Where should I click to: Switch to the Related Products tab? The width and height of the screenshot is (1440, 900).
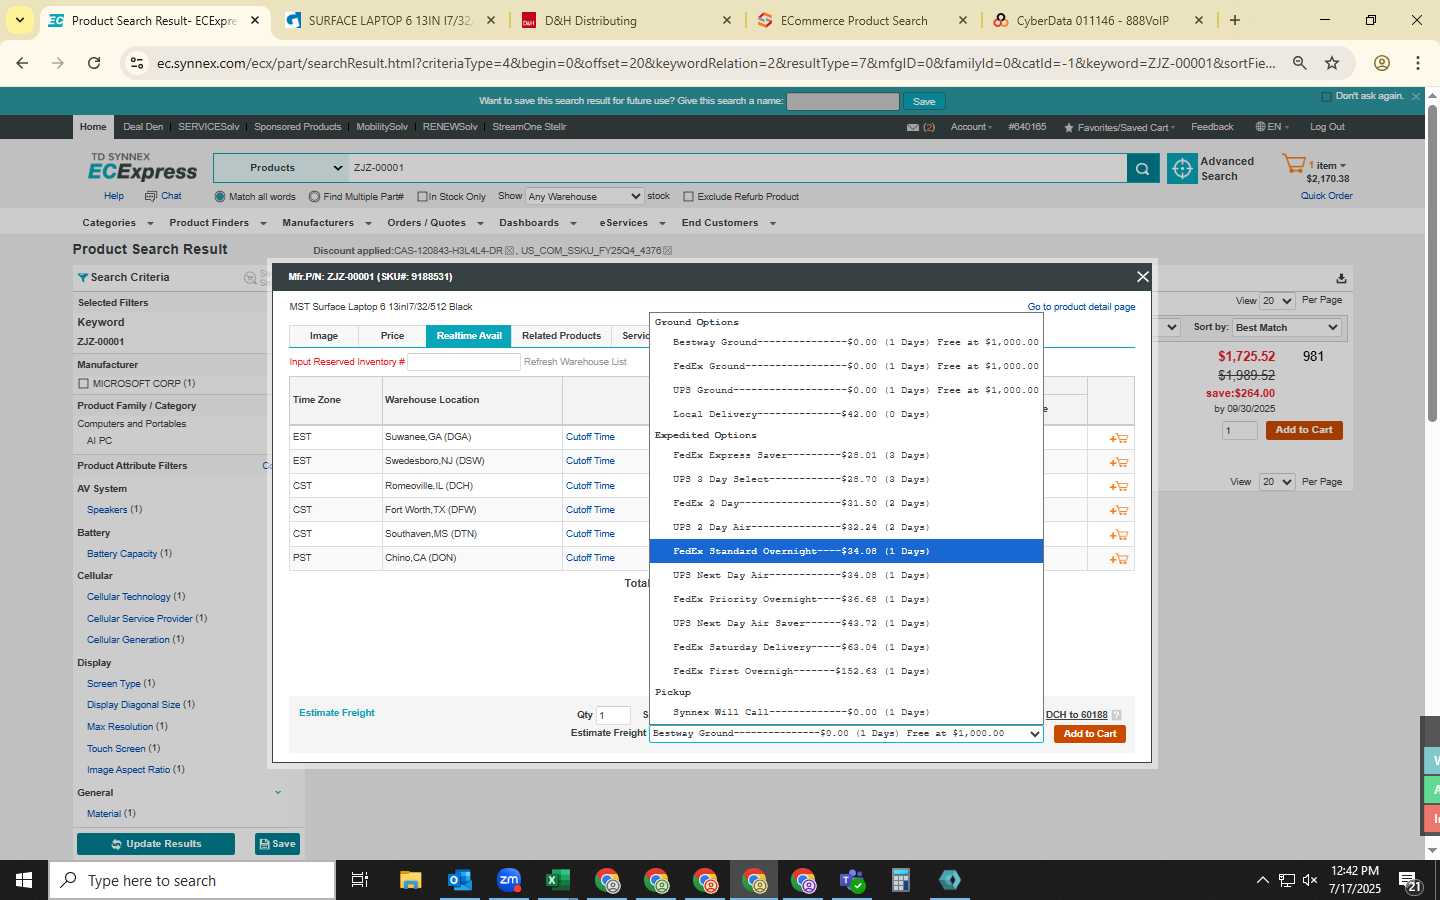click(x=561, y=336)
